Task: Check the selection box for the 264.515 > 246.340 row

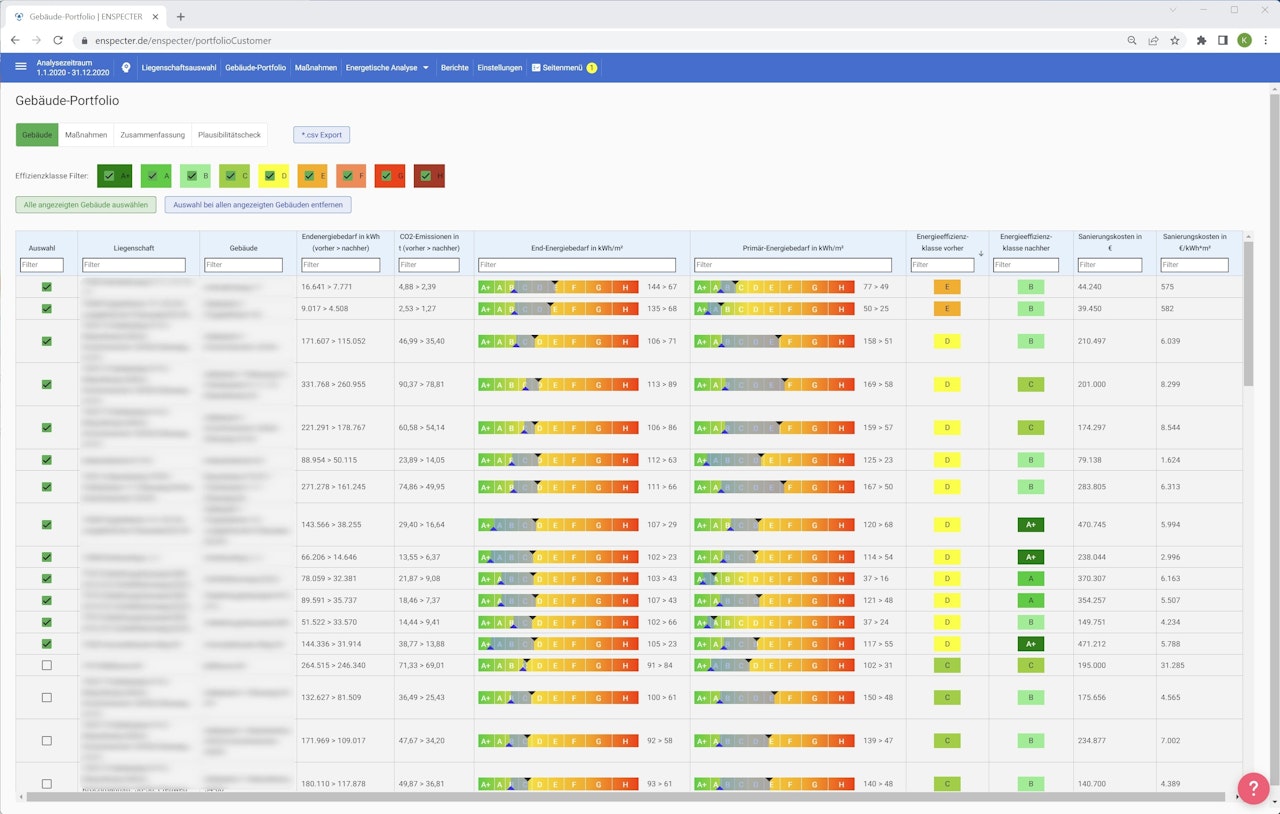Action: (x=46, y=665)
